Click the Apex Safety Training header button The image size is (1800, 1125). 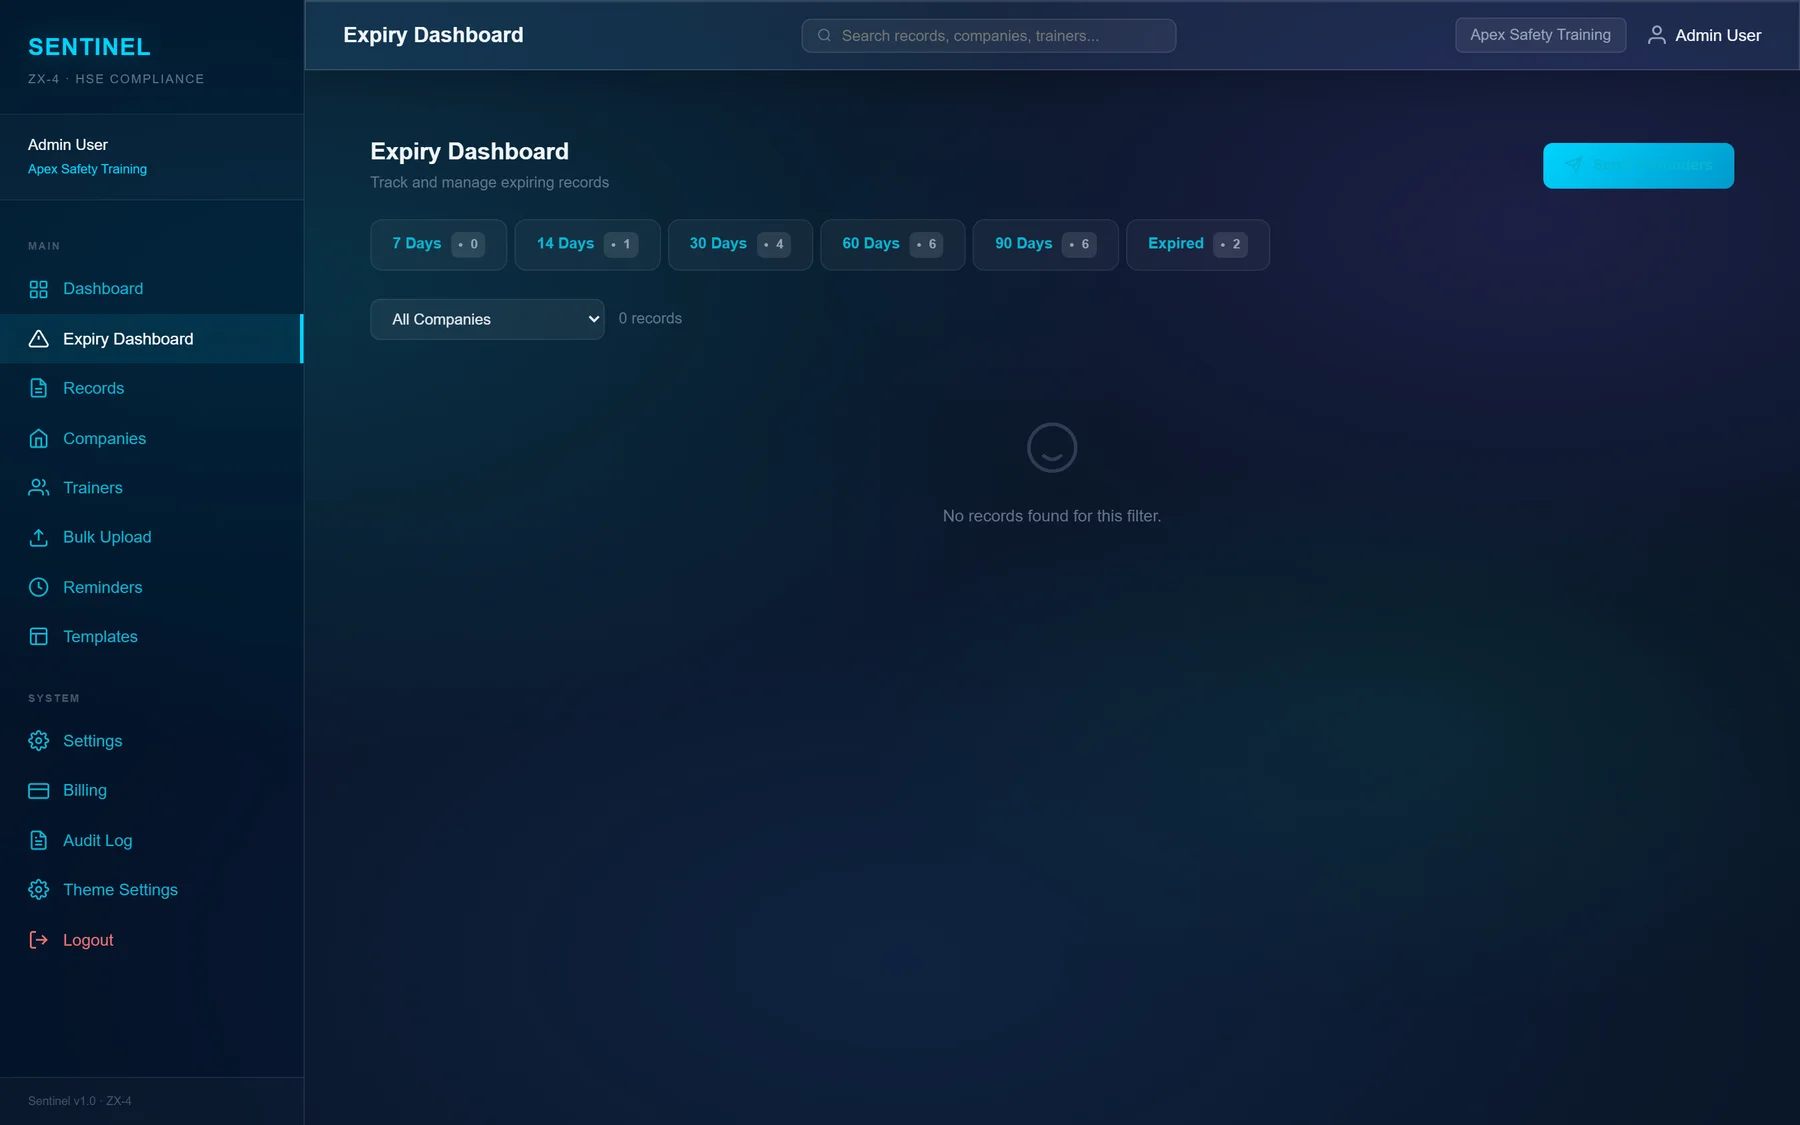[1540, 35]
